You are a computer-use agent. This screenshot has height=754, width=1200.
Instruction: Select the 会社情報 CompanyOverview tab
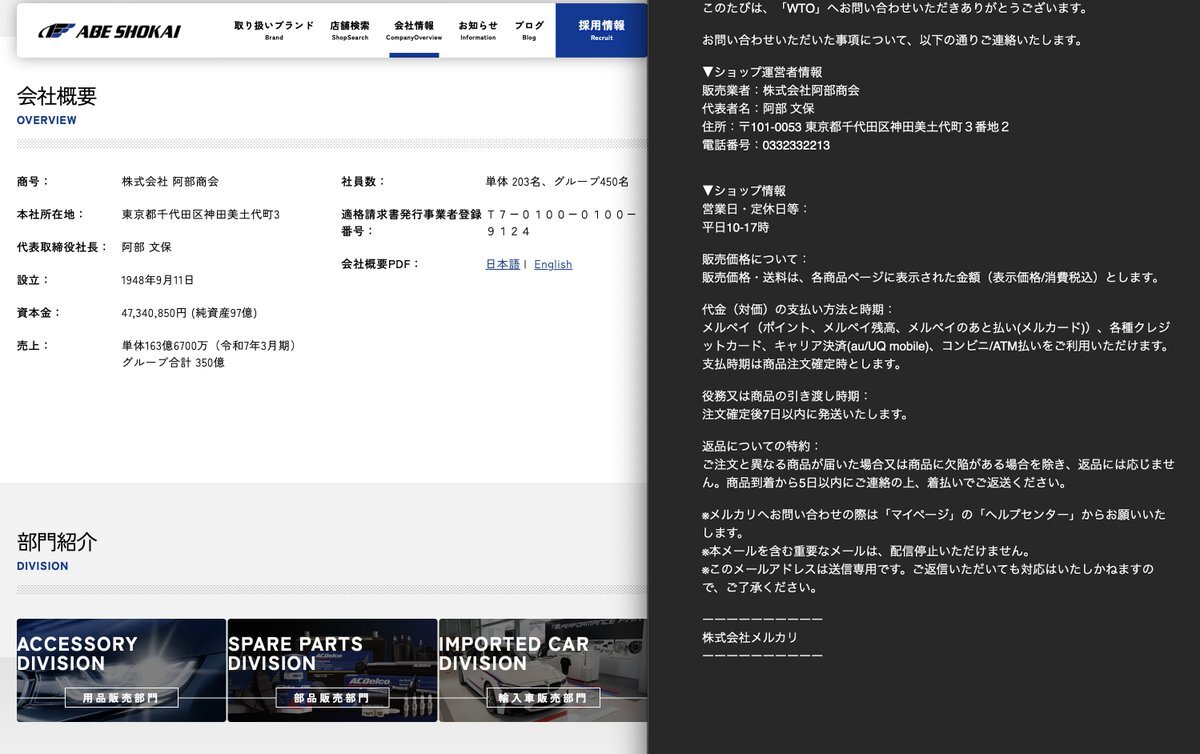[x=414, y=30]
